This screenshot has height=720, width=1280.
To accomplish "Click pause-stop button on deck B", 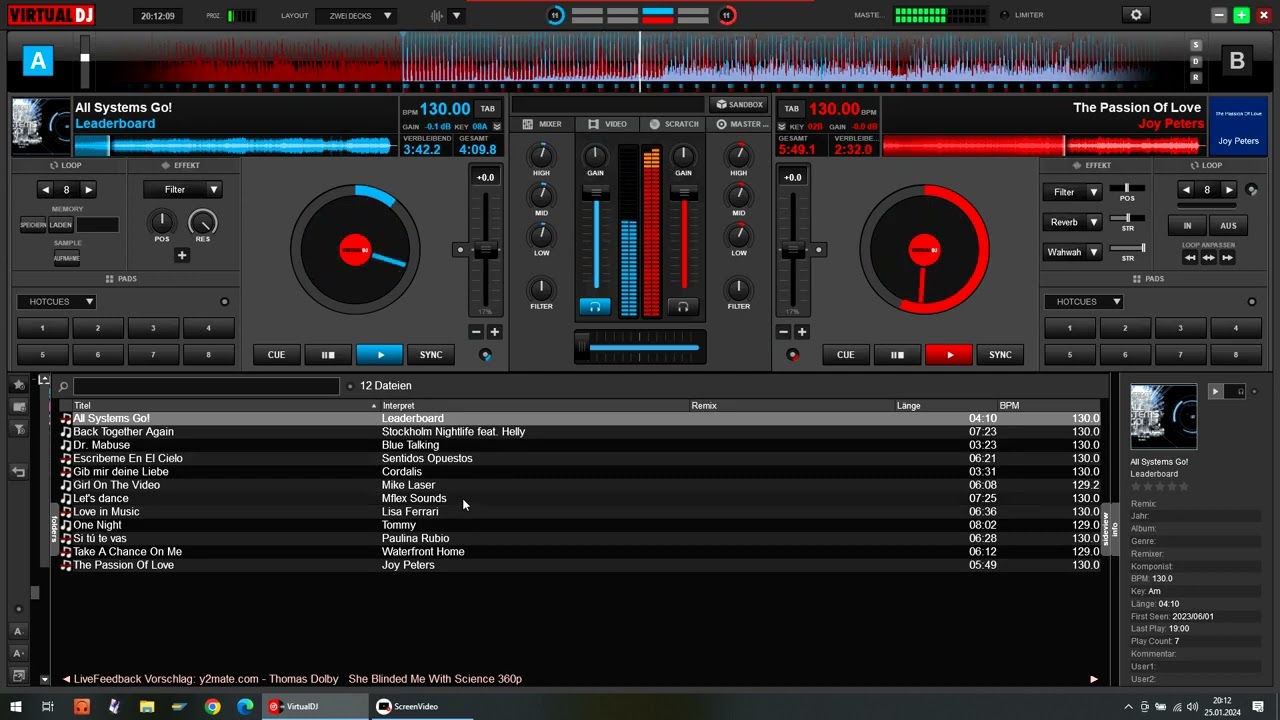I will [897, 355].
